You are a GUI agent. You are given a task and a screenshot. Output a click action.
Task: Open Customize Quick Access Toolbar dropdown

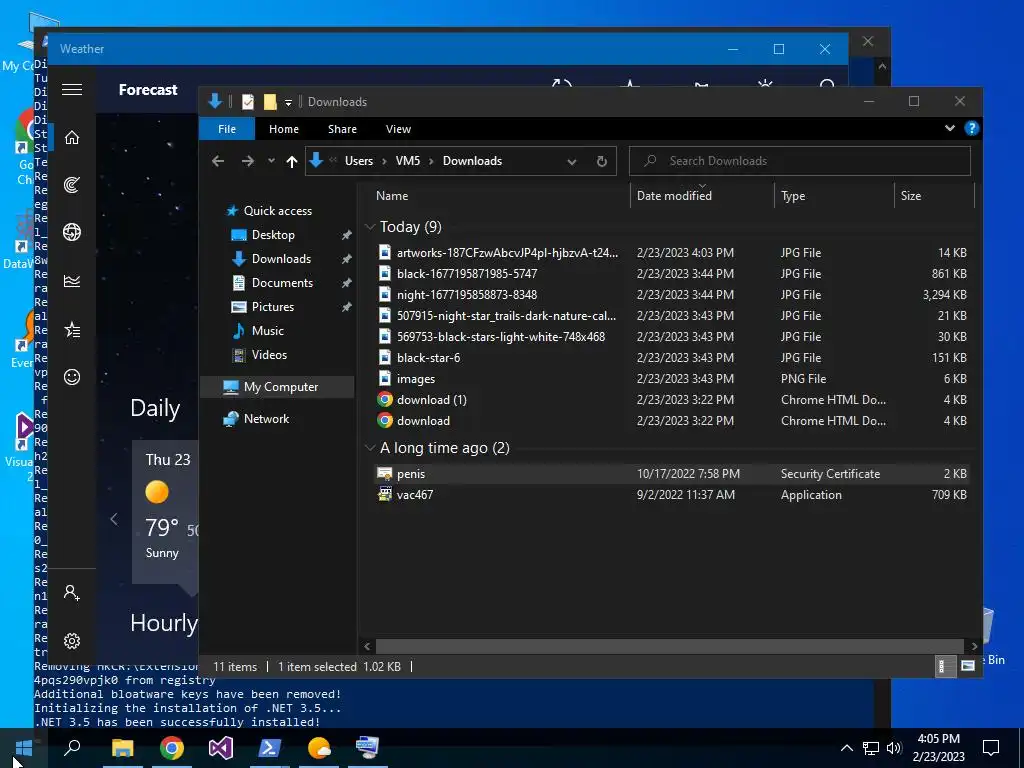288,103
